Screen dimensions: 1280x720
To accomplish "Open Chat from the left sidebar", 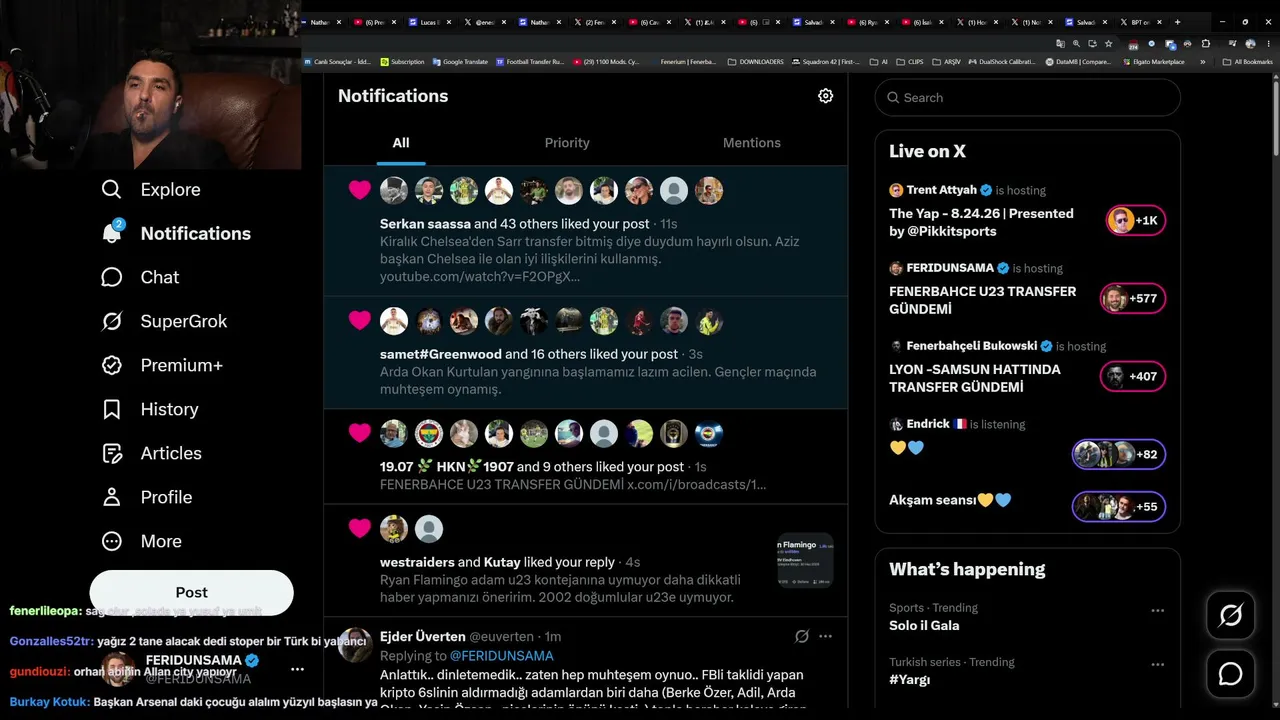I will (140, 277).
